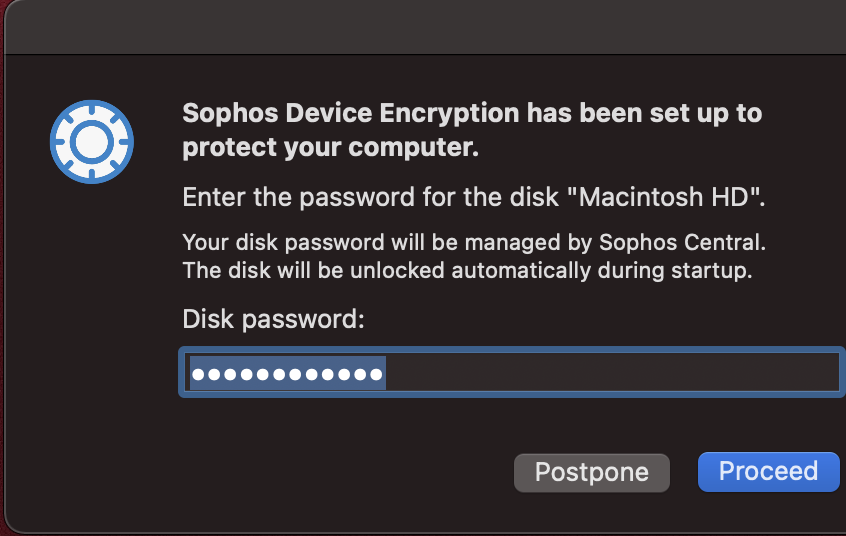Click the last dot in the password field
Image resolution: width=846 pixels, height=536 pixels.
(376, 374)
